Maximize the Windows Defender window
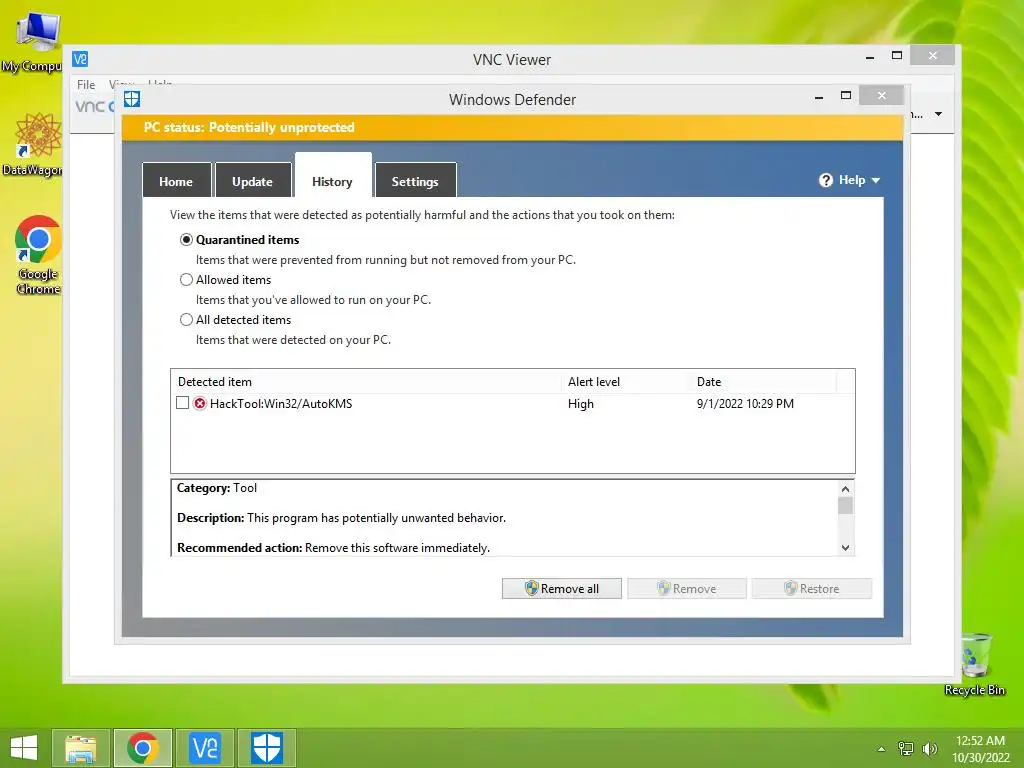 click(846, 95)
